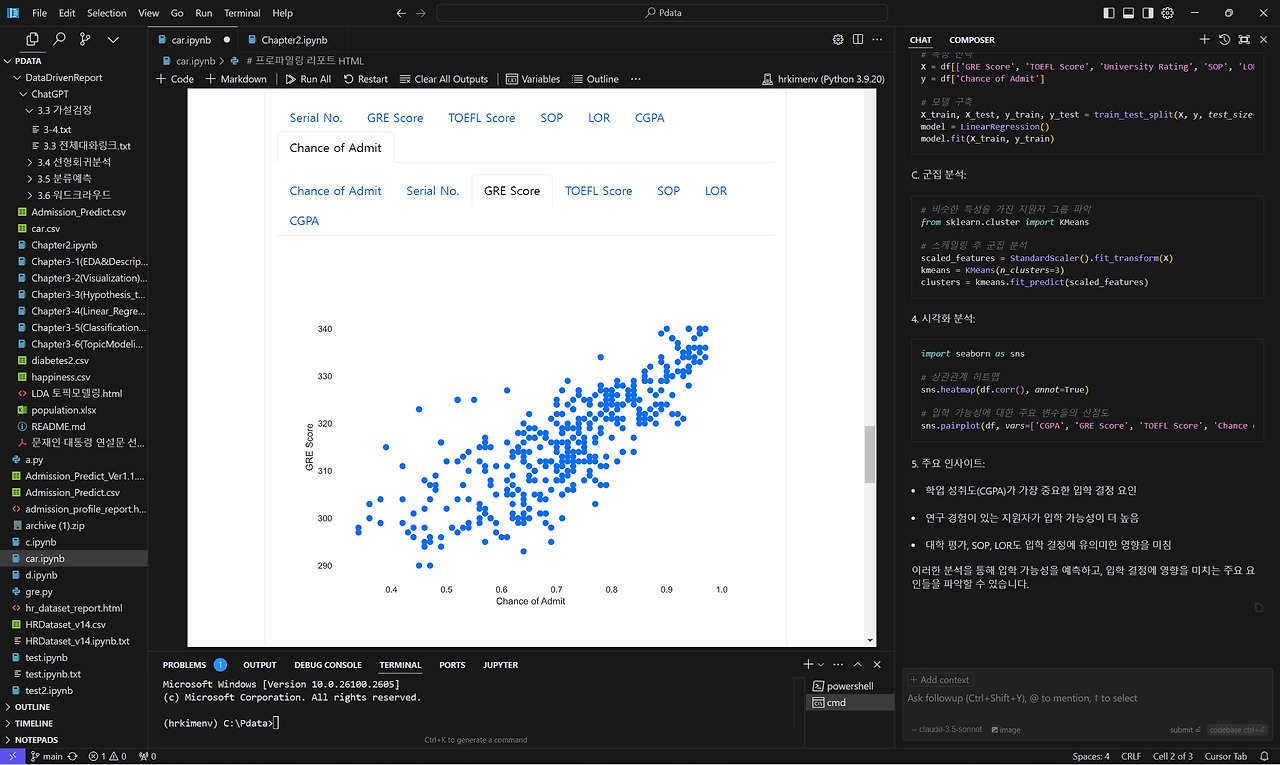Open the Terminal menu
This screenshot has width=1280, height=765.
coord(242,13)
